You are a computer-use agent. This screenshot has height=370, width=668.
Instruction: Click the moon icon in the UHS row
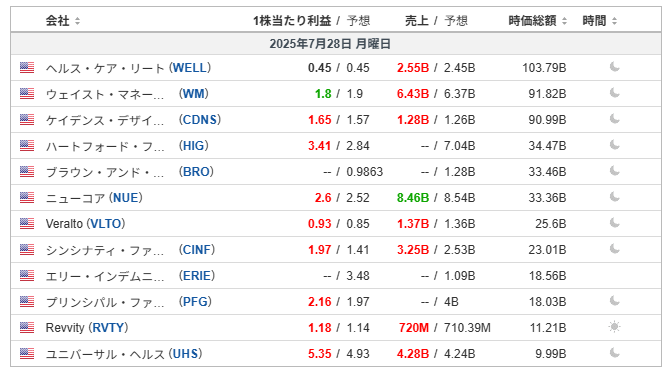(x=614, y=353)
